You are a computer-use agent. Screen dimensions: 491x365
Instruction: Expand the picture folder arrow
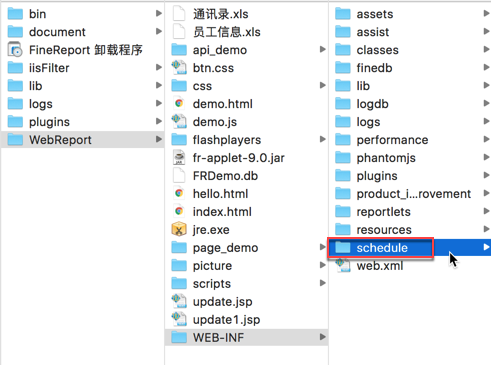coord(322,265)
